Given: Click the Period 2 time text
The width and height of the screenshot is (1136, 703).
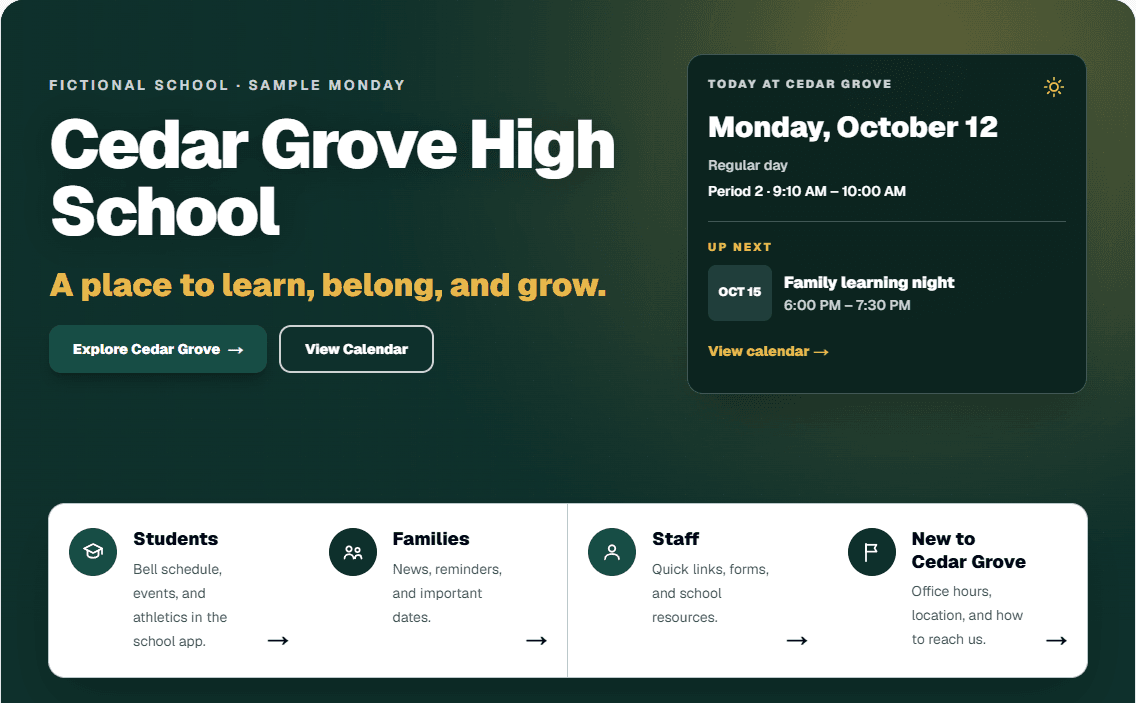Looking at the screenshot, I should [806, 191].
